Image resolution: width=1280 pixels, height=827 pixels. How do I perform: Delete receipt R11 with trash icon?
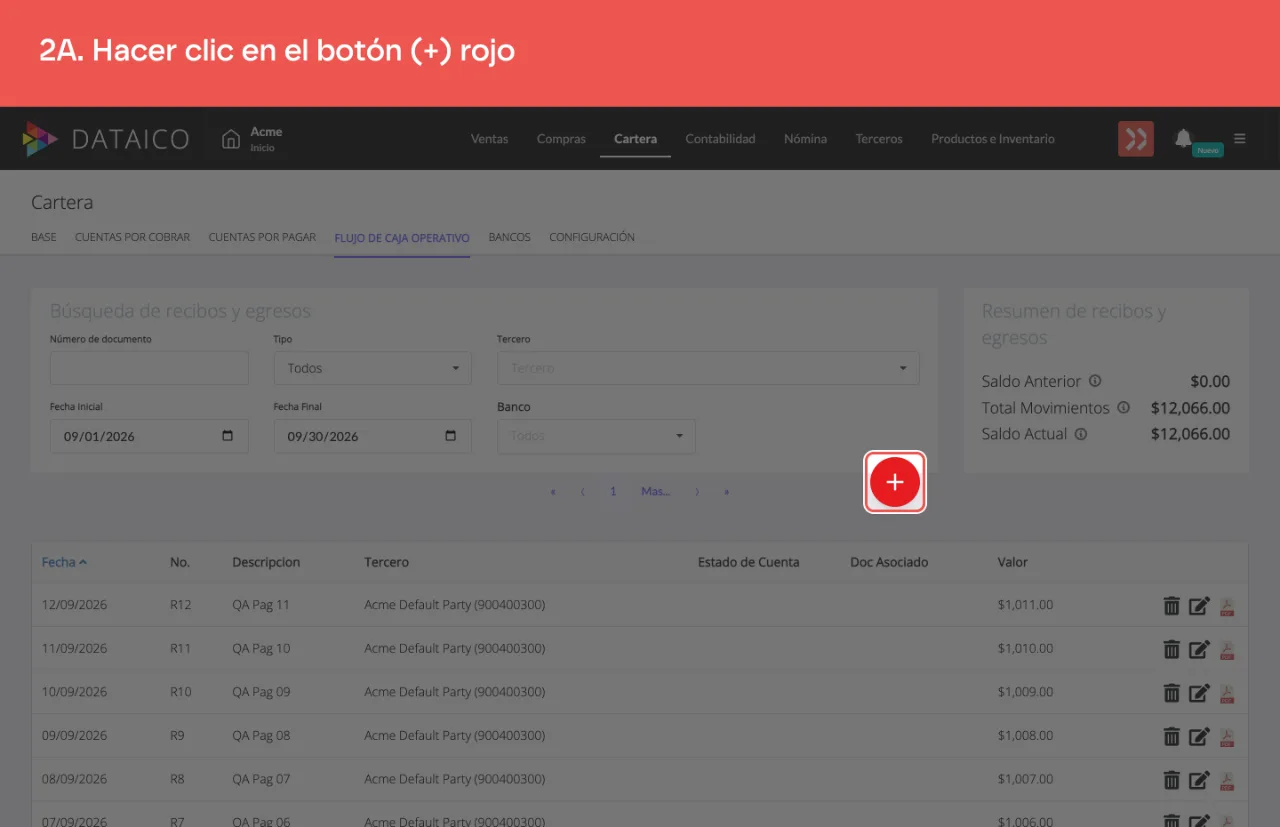(x=1172, y=649)
